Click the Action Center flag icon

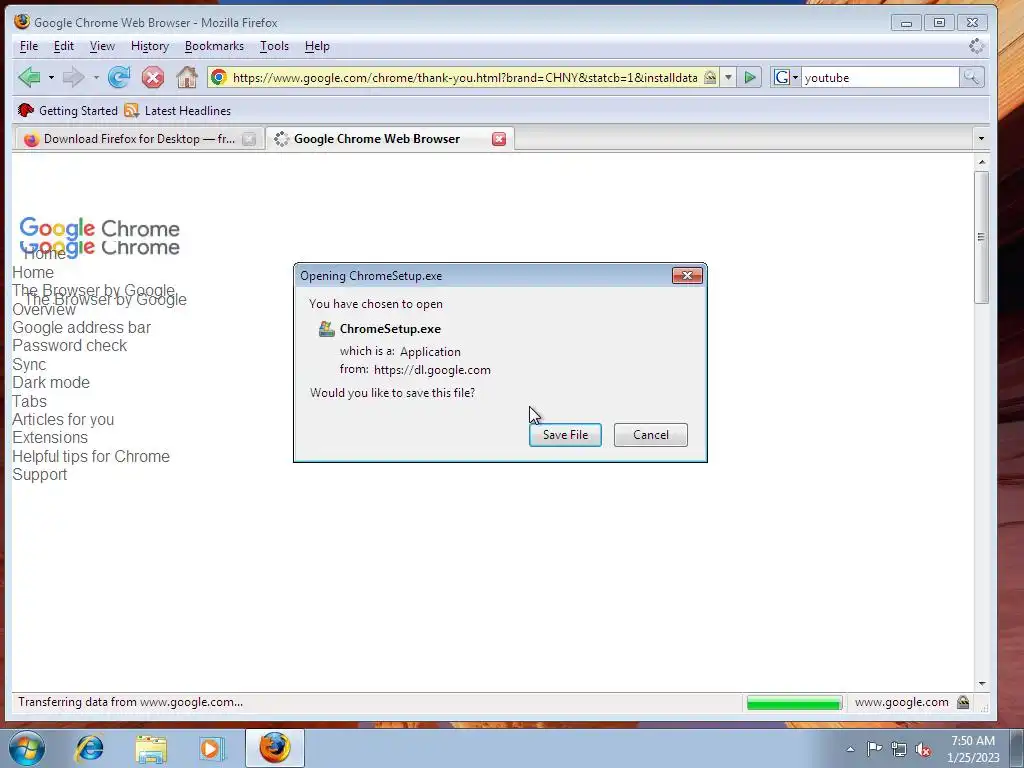pyautogui.click(x=874, y=749)
